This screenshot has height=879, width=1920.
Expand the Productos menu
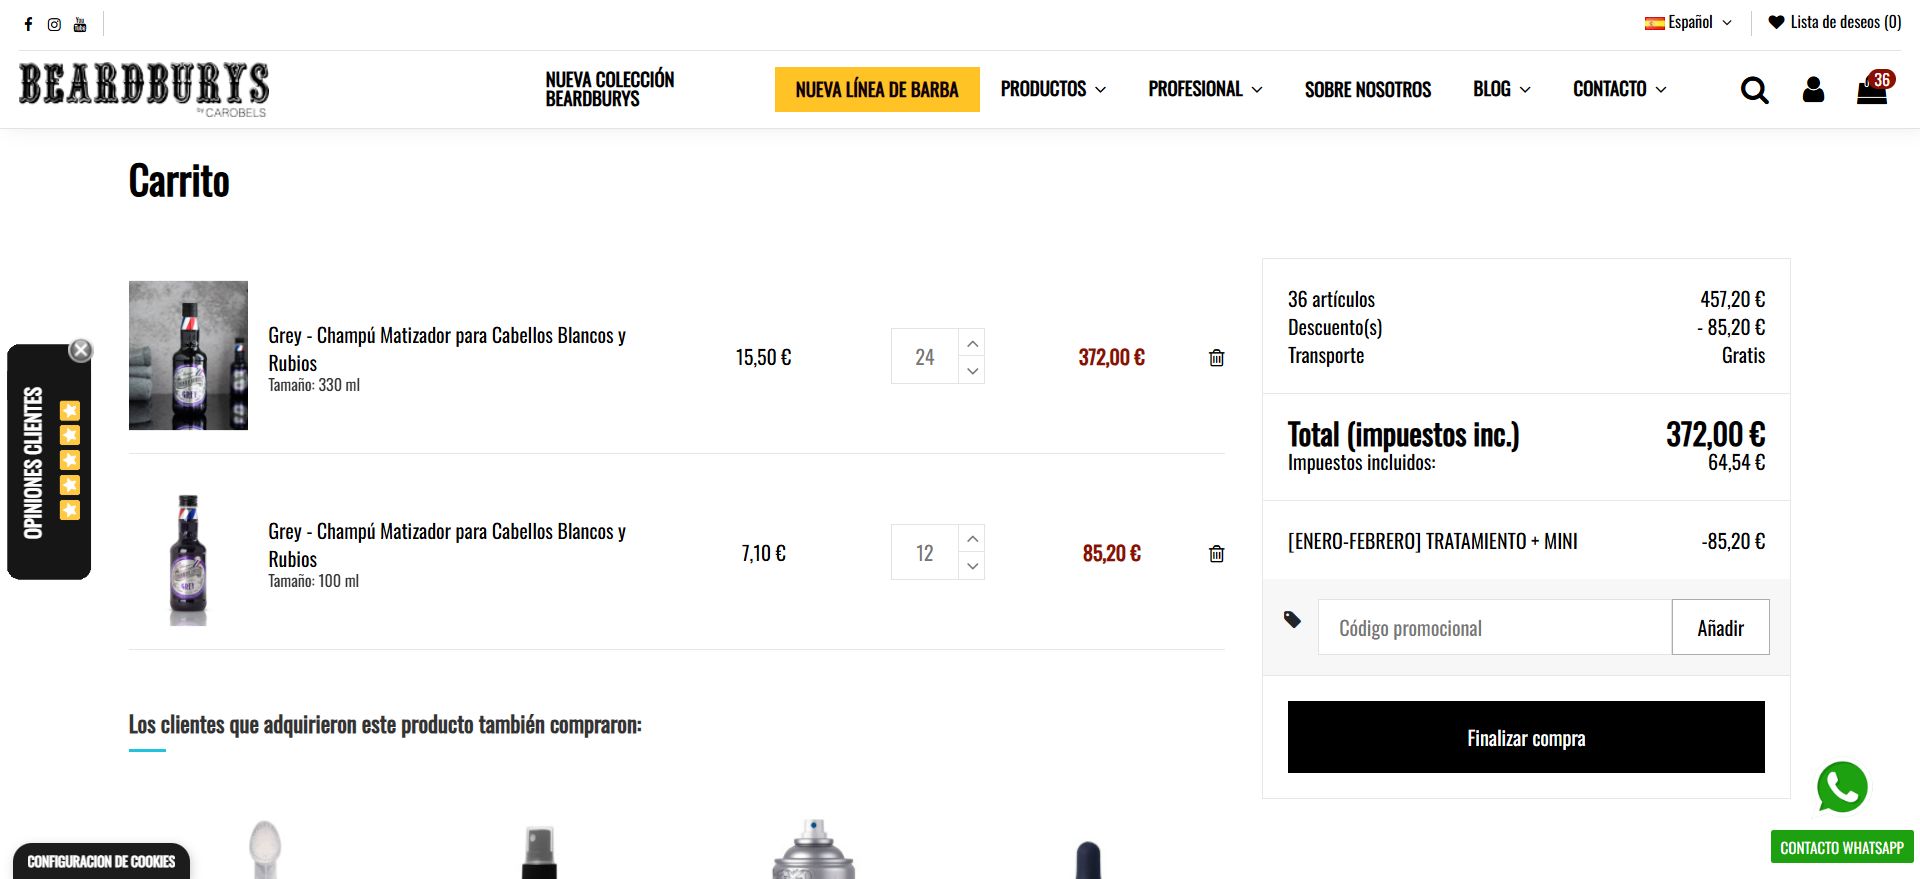point(1053,89)
